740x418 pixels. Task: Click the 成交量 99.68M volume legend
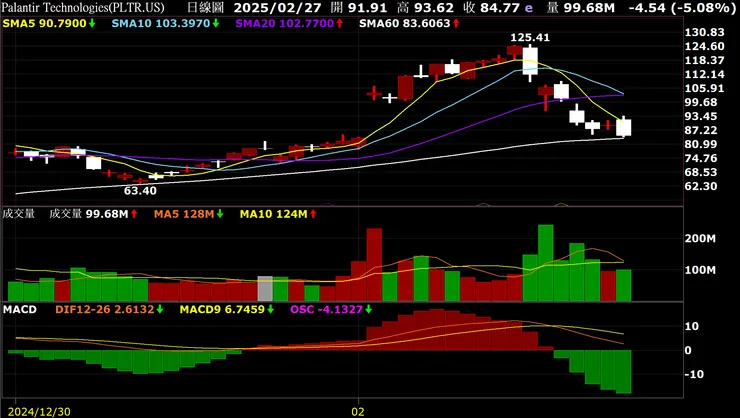pos(93,214)
